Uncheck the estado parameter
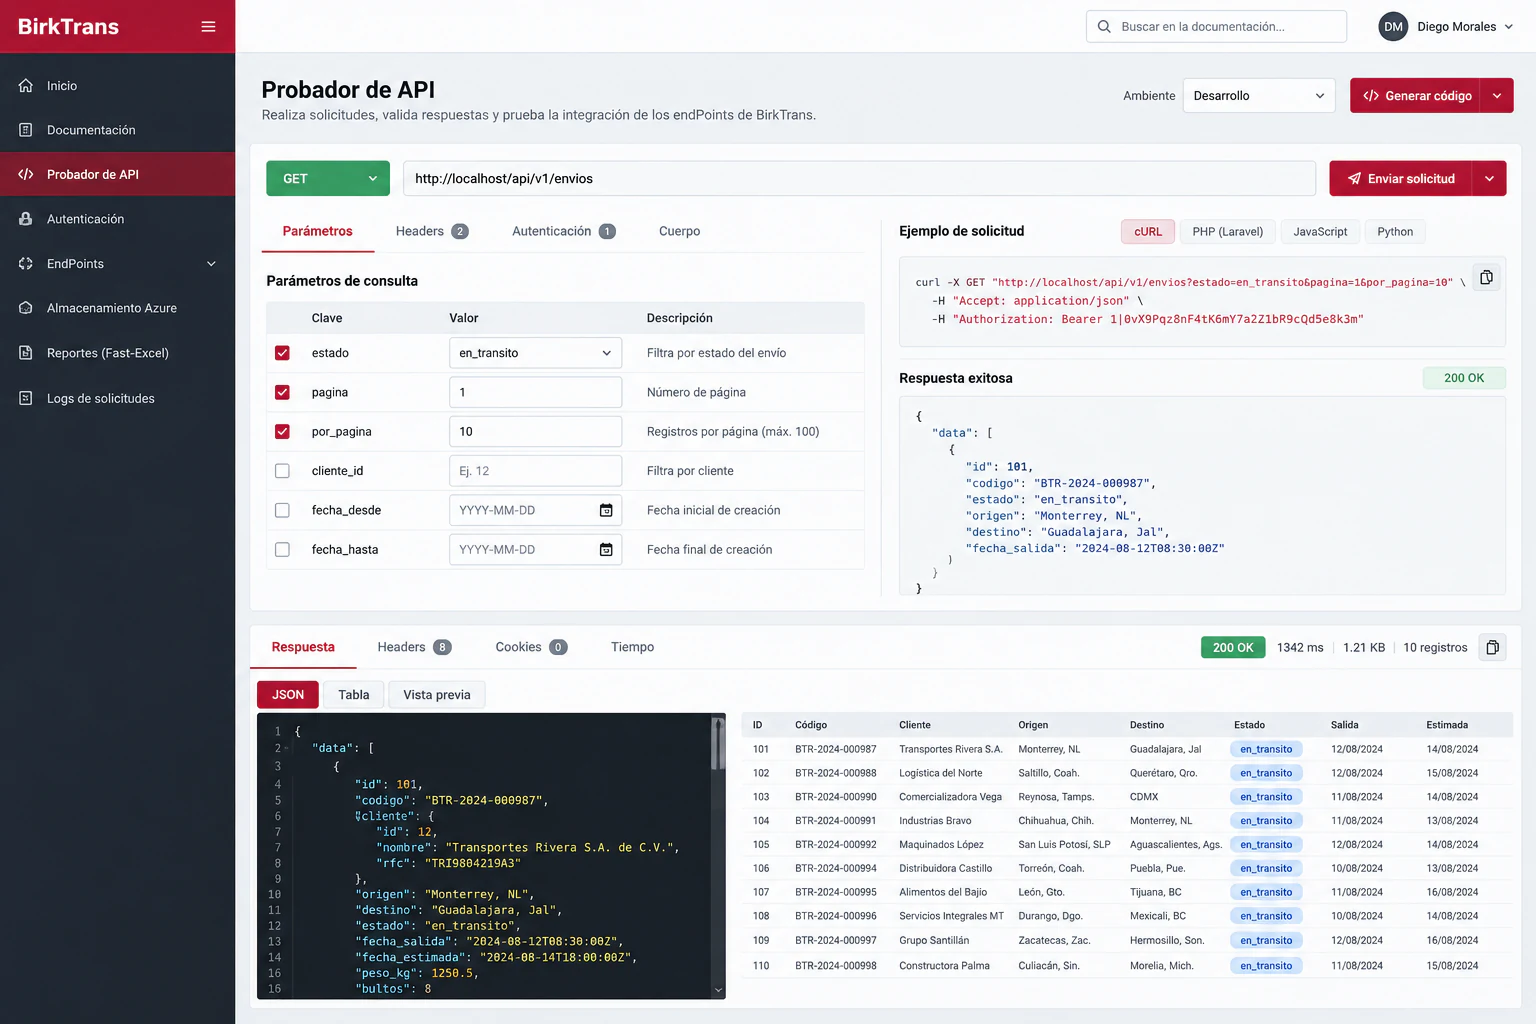Image resolution: width=1536 pixels, height=1024 pixels. point(282,353)
